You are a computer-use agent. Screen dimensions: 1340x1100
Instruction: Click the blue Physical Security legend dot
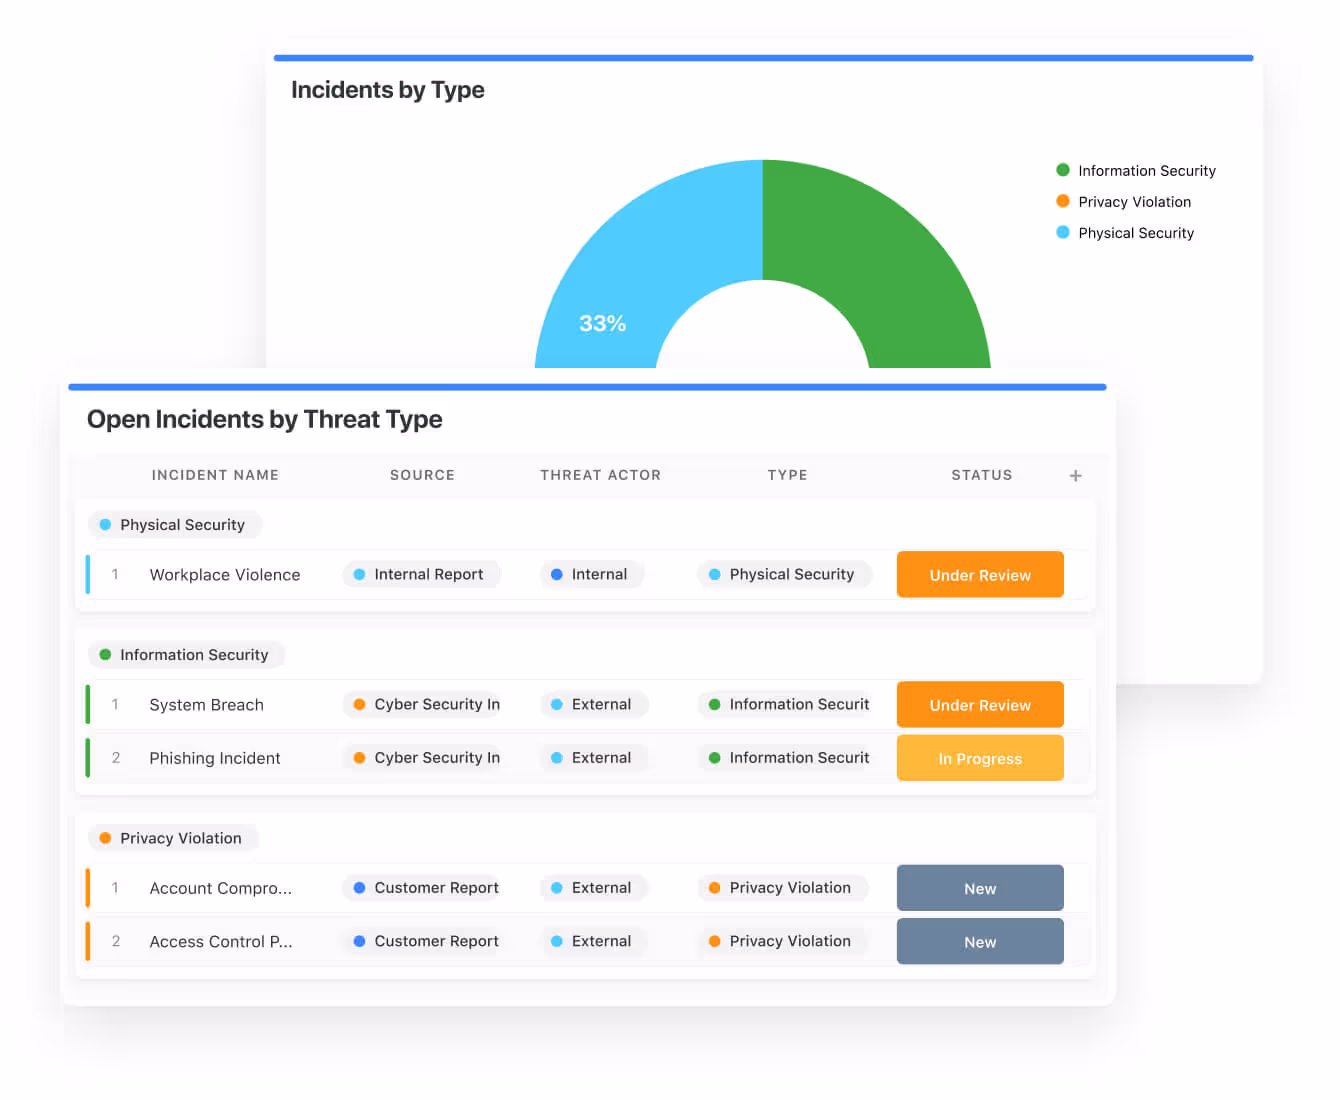(1063, 232)
